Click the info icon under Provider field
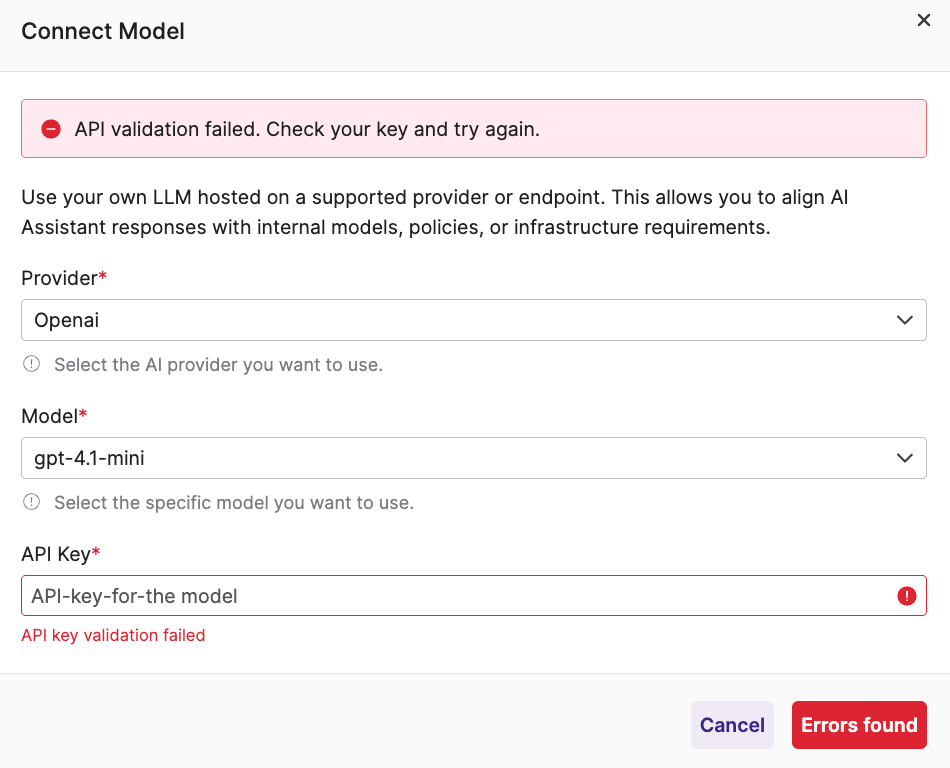950x768 pixels. (32, 365)
